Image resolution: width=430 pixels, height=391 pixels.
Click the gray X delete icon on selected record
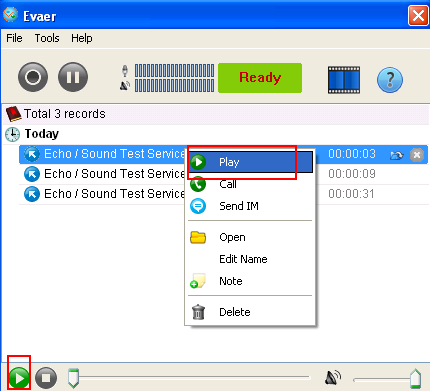tap(417, 155)
